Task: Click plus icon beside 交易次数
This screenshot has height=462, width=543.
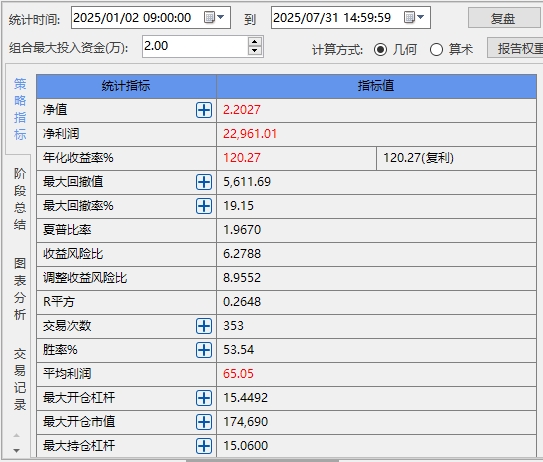Action: click(x=204, y=326)
